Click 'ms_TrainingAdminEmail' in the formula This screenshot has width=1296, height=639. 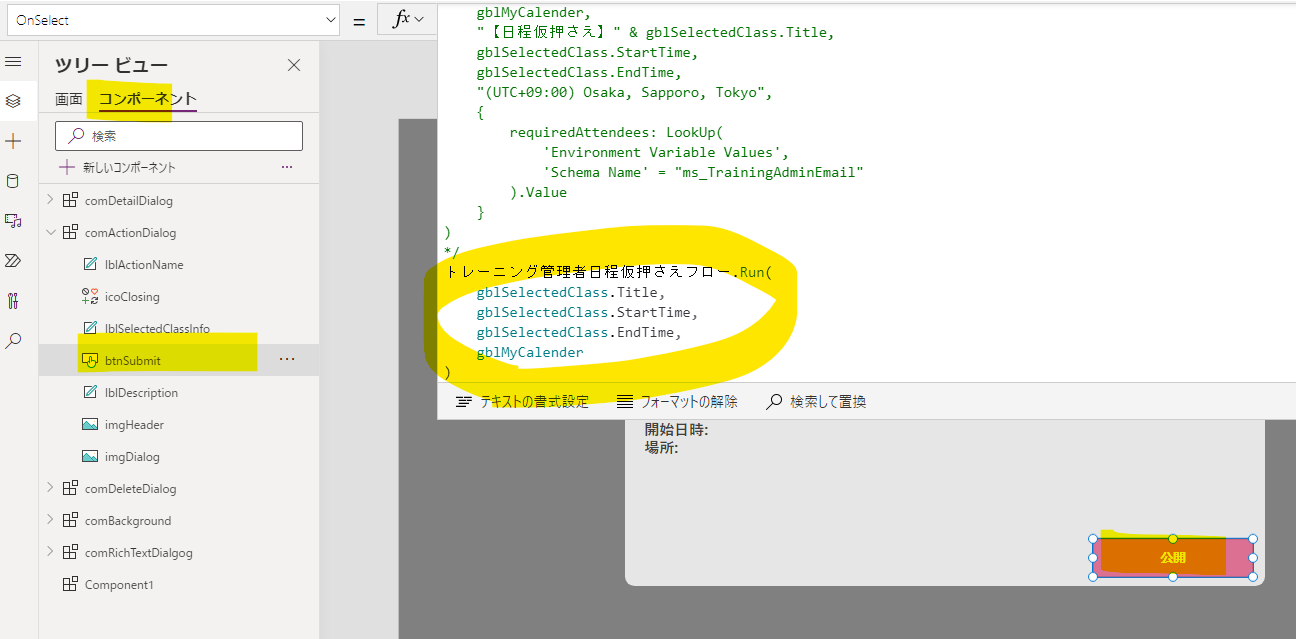[x=770, y=172]
